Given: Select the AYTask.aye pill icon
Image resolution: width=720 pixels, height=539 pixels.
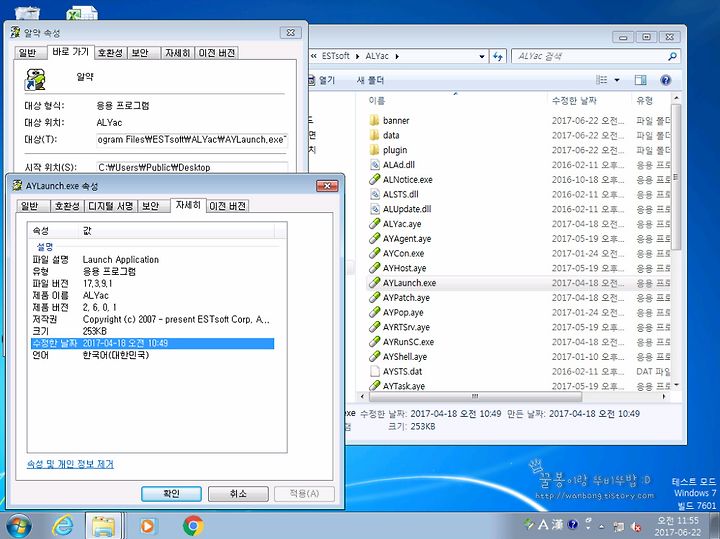Looking at the screenshot, I should [x=375, y=386].
